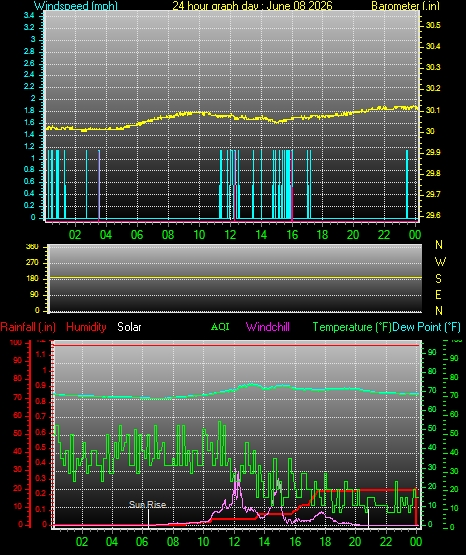
Task: Click wind direction letter S
Action: coord(438,279)
